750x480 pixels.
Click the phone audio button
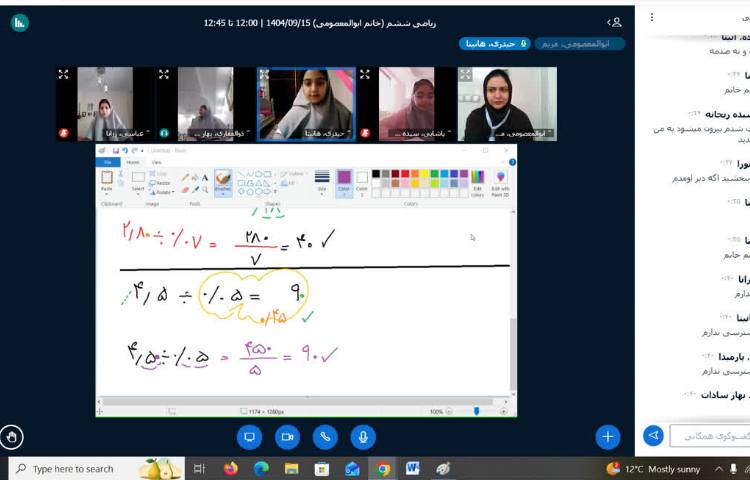(325, 437)
